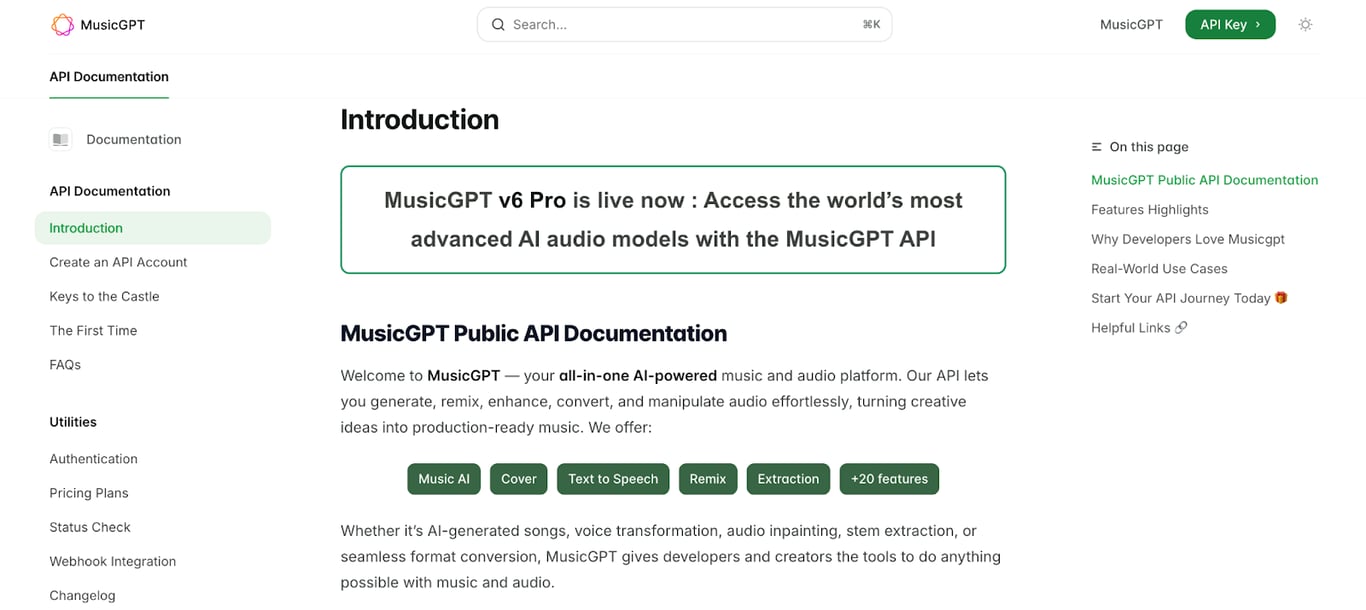Toggle the light/dark theme sun icon

pos(1305,24)
